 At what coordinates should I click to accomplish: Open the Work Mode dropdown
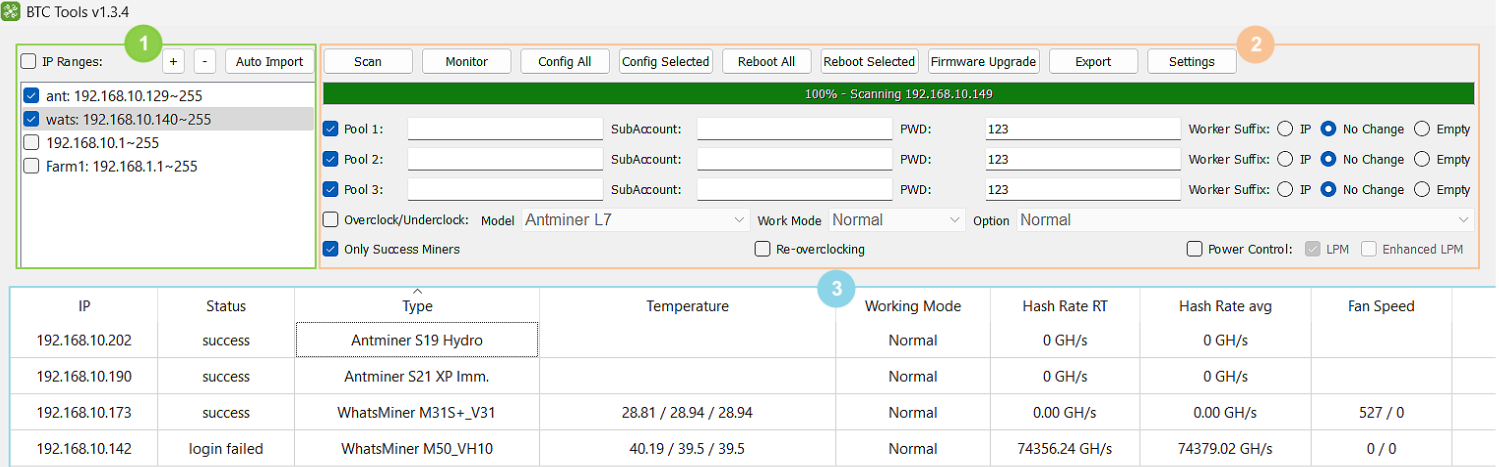click(897, 220)
